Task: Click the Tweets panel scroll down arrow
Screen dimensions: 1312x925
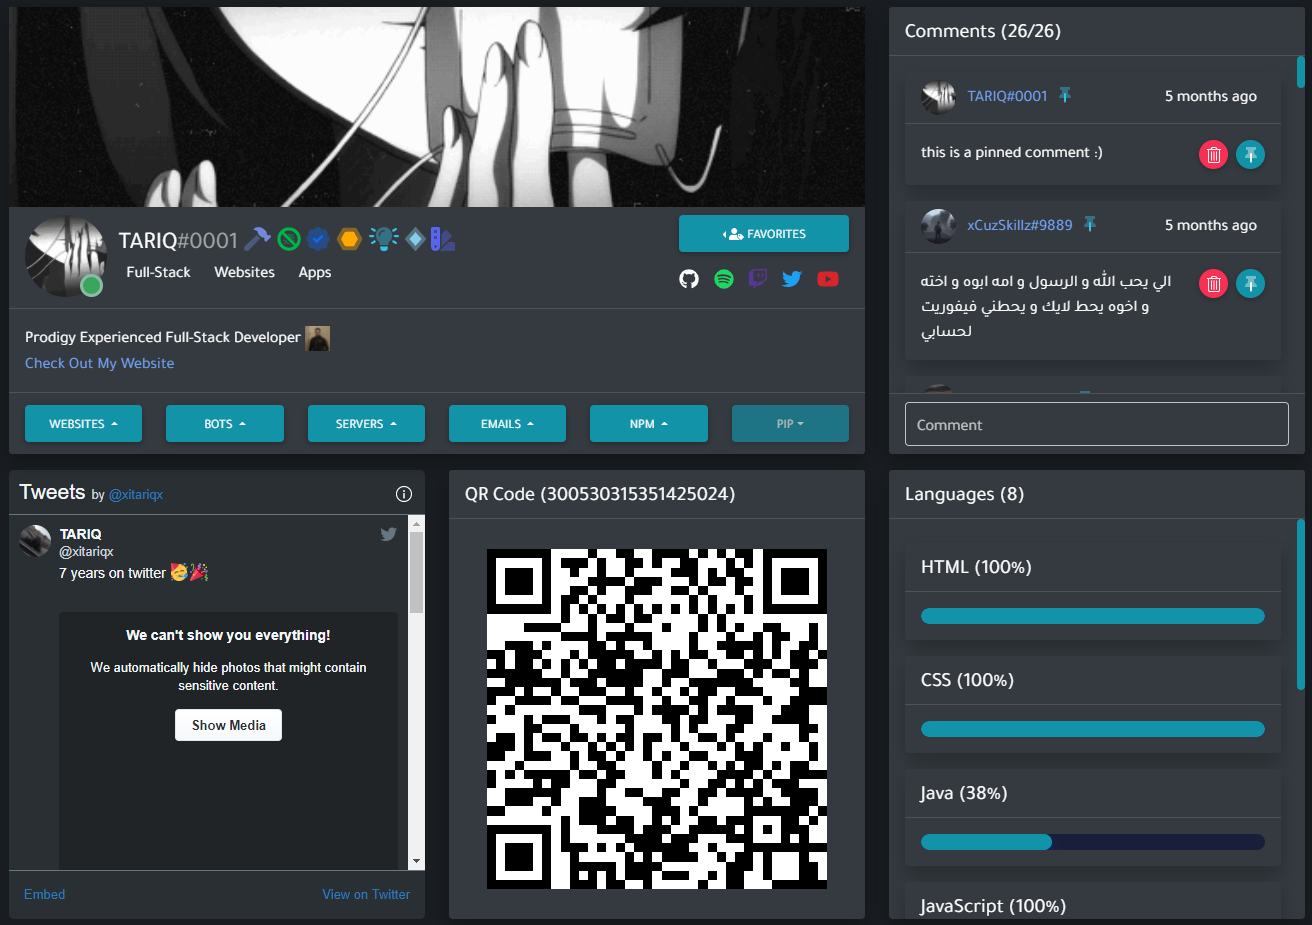Action: tap(417, 861)
